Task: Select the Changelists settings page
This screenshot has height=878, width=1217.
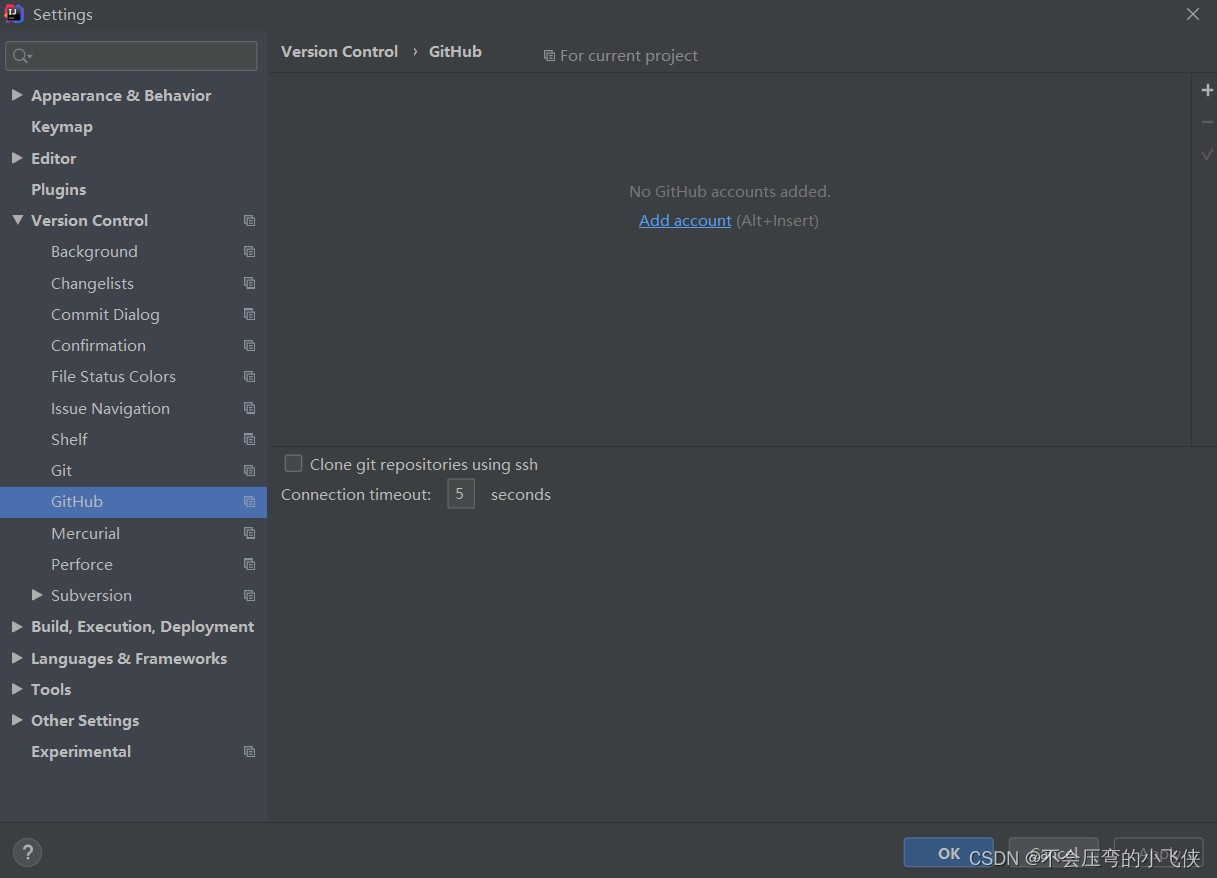Action: coord(92,283)
